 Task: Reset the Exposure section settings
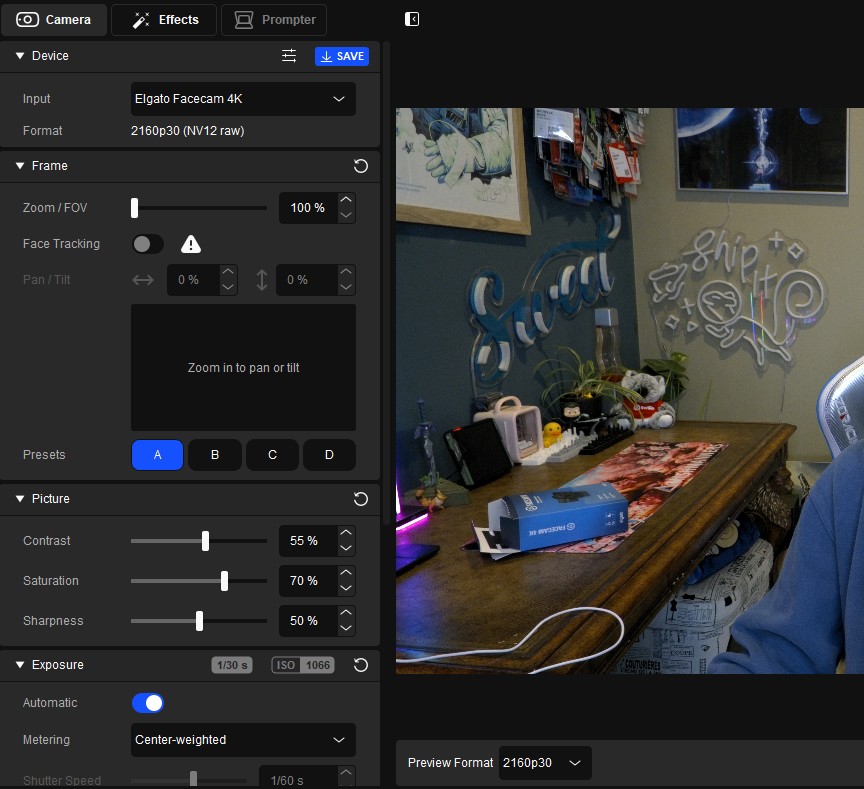click(x=361, y=665)
